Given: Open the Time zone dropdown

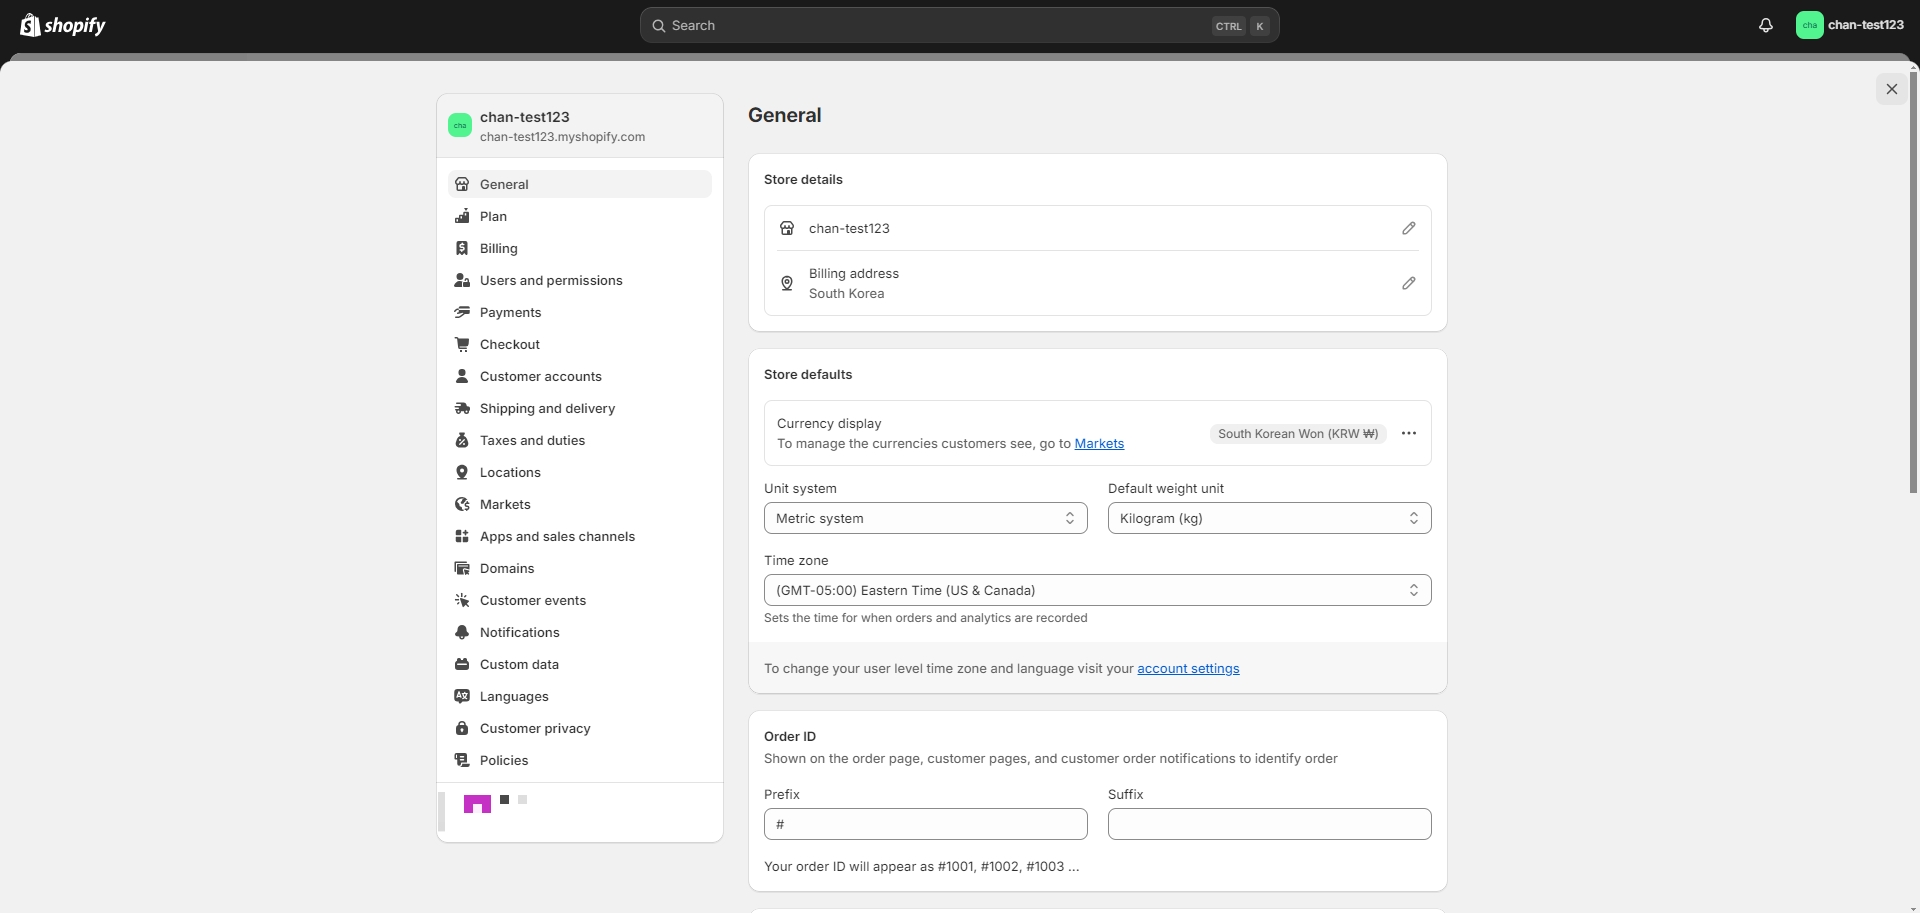Looking at the screenshot, I should [x=1097, y=590].
